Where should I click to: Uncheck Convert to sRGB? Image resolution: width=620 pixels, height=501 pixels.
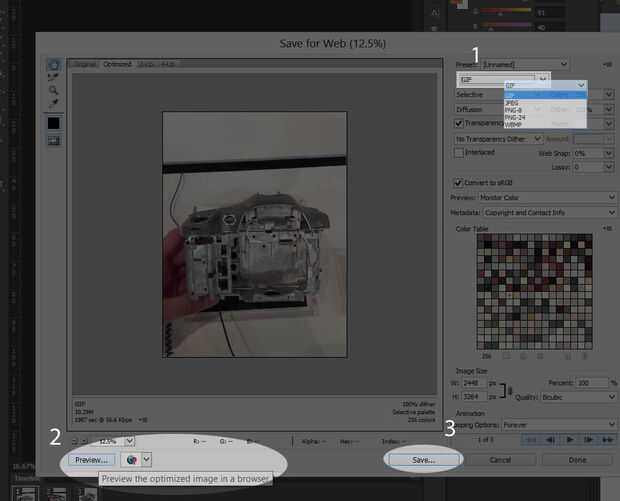click(x=459, y=183)
